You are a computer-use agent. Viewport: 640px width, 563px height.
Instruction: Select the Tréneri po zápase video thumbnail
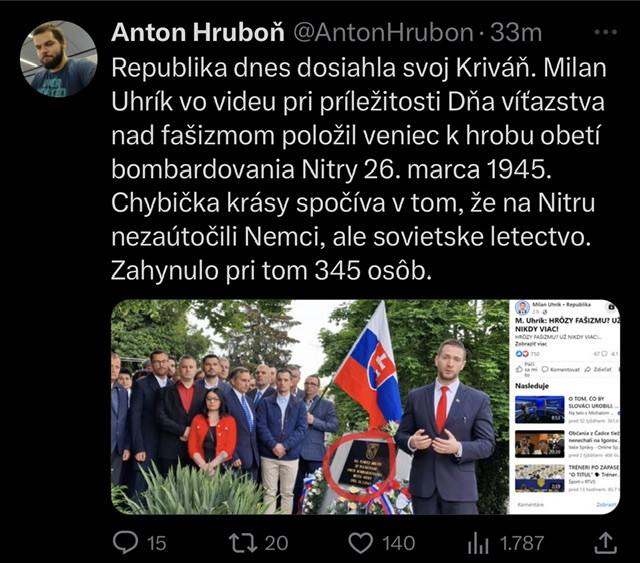click(x=540, y=478)
